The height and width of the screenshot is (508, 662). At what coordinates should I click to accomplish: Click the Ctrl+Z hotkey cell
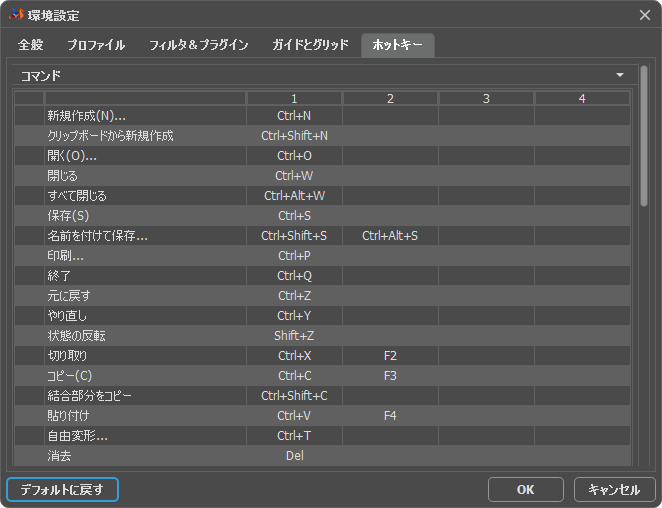294,296
